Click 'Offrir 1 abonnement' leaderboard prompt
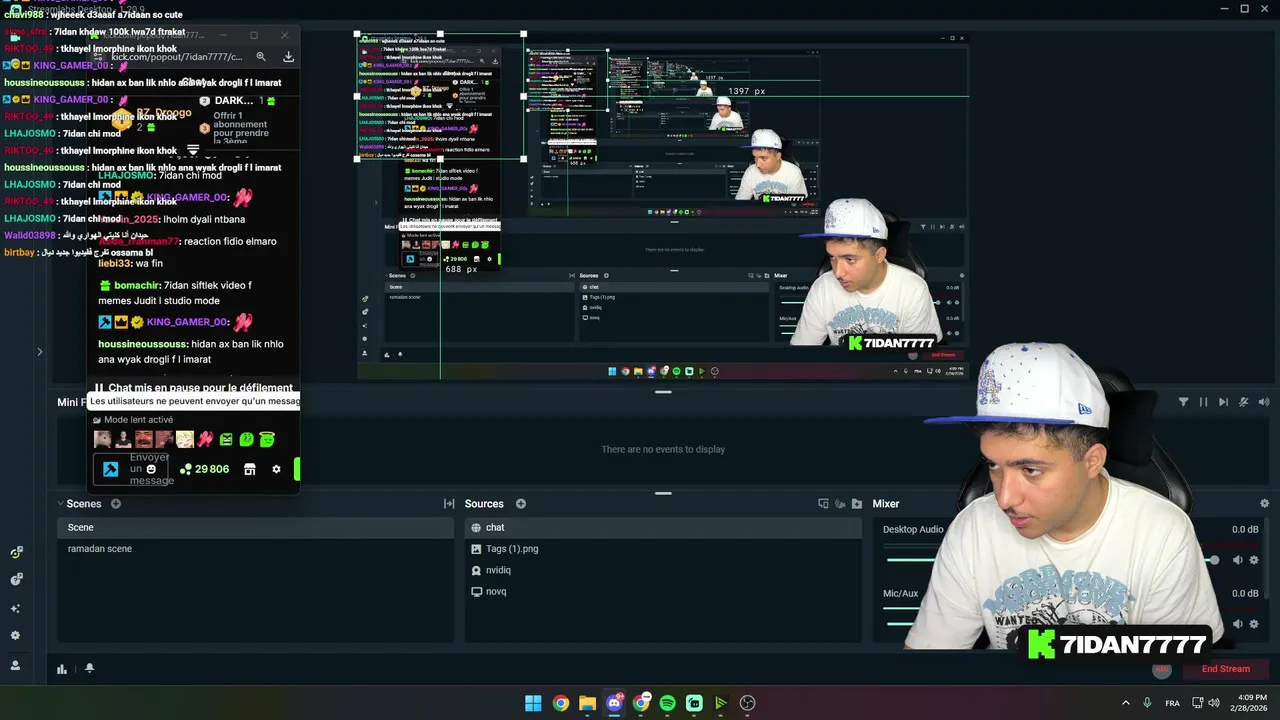Viewport: 1280px width, 720px height. pyautogui.click(x=240, y=128)
